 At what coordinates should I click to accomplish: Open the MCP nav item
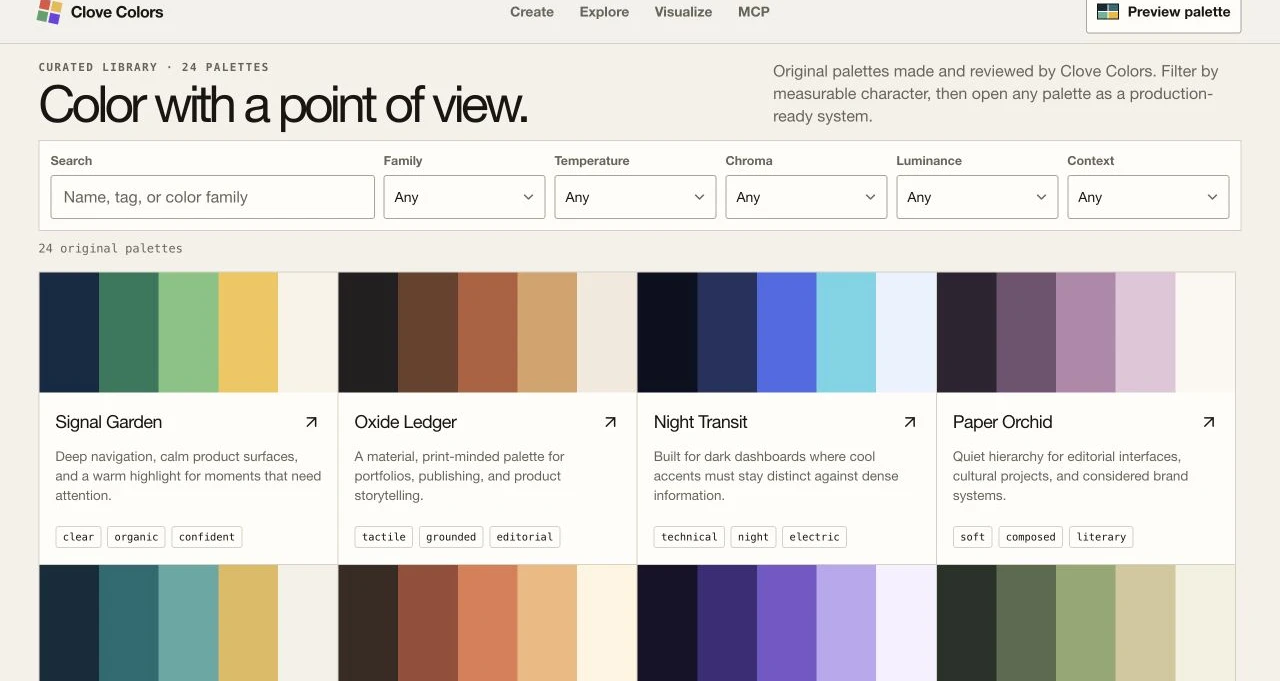coord(754,12)
